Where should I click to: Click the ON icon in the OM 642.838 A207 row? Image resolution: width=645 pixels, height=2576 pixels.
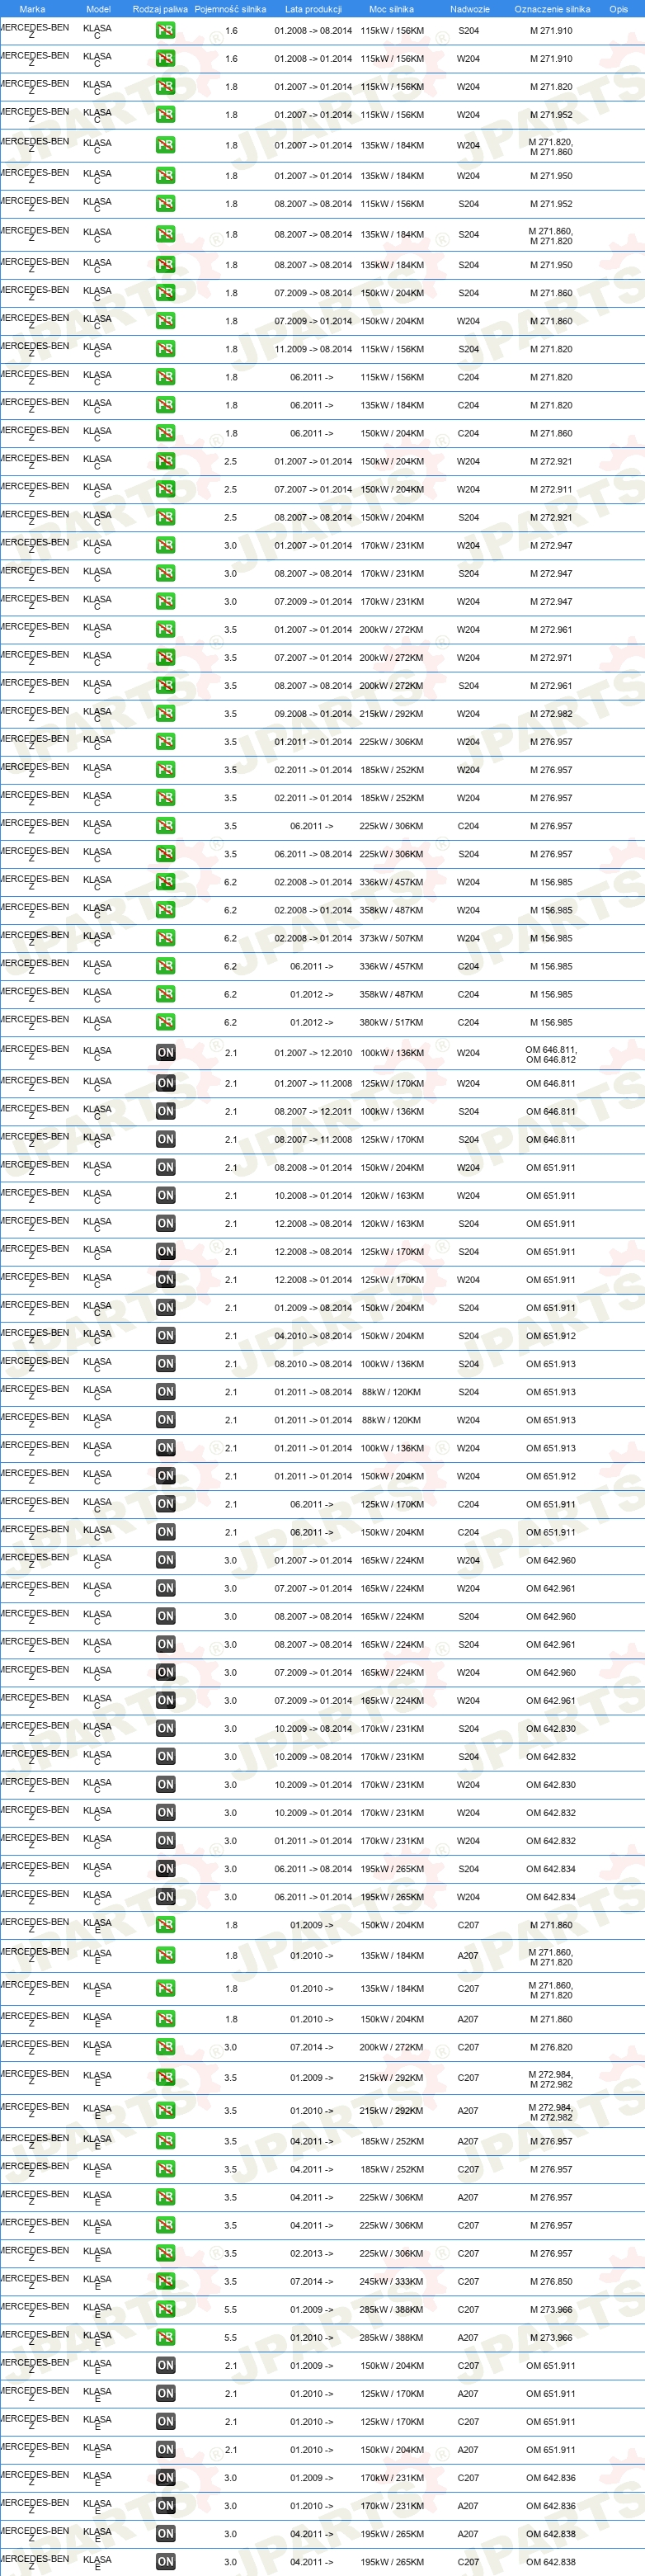pyautogui.click(x=165, y=2533)
